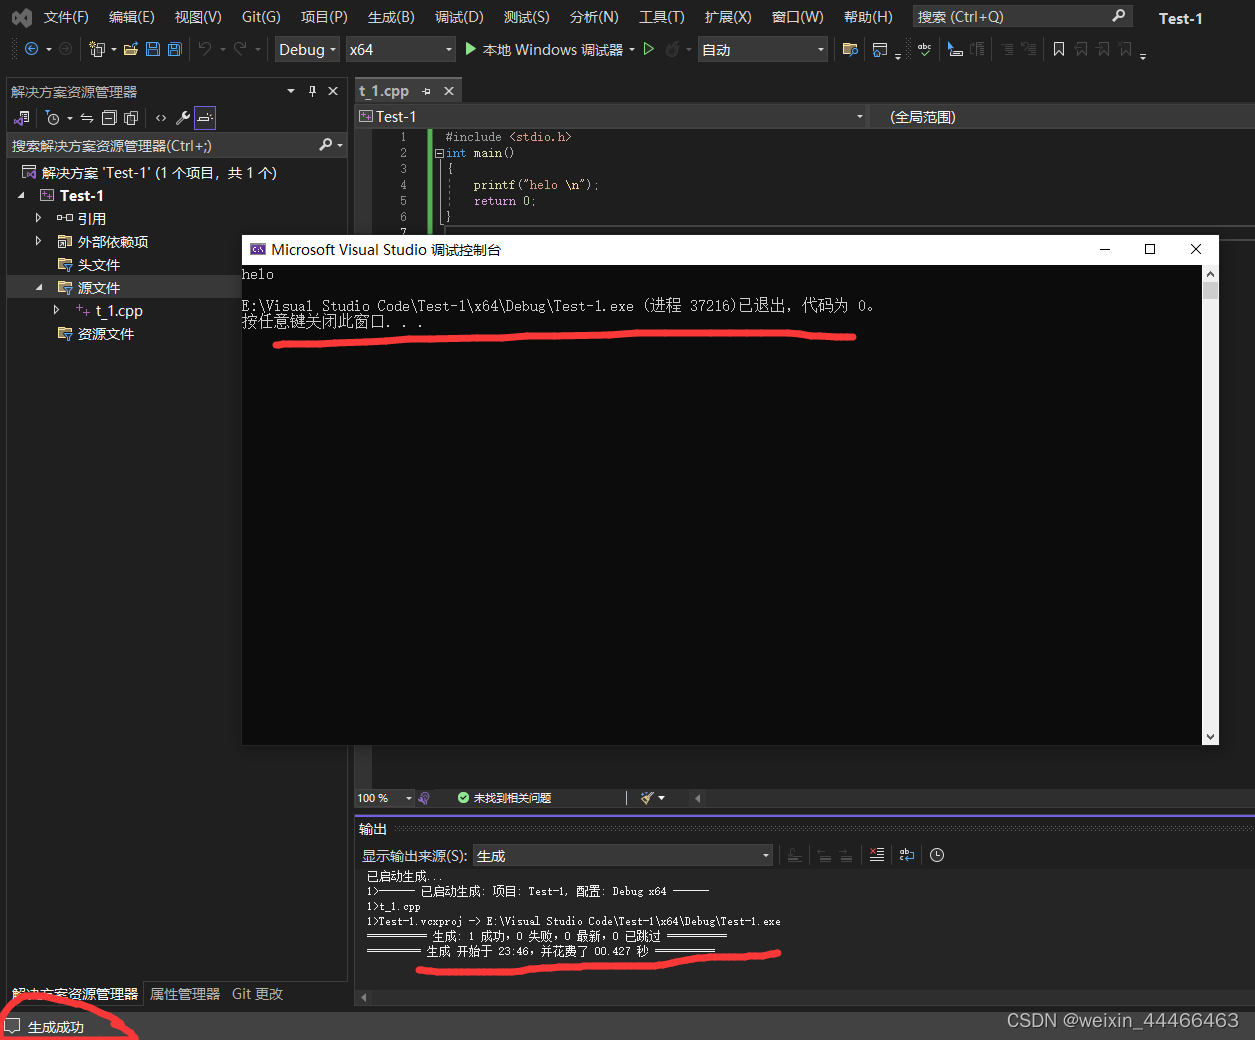The image size is (1255, 1040).
Task: Toggle a bookmark using the bookmark icon
Action: click(1059, 48)
